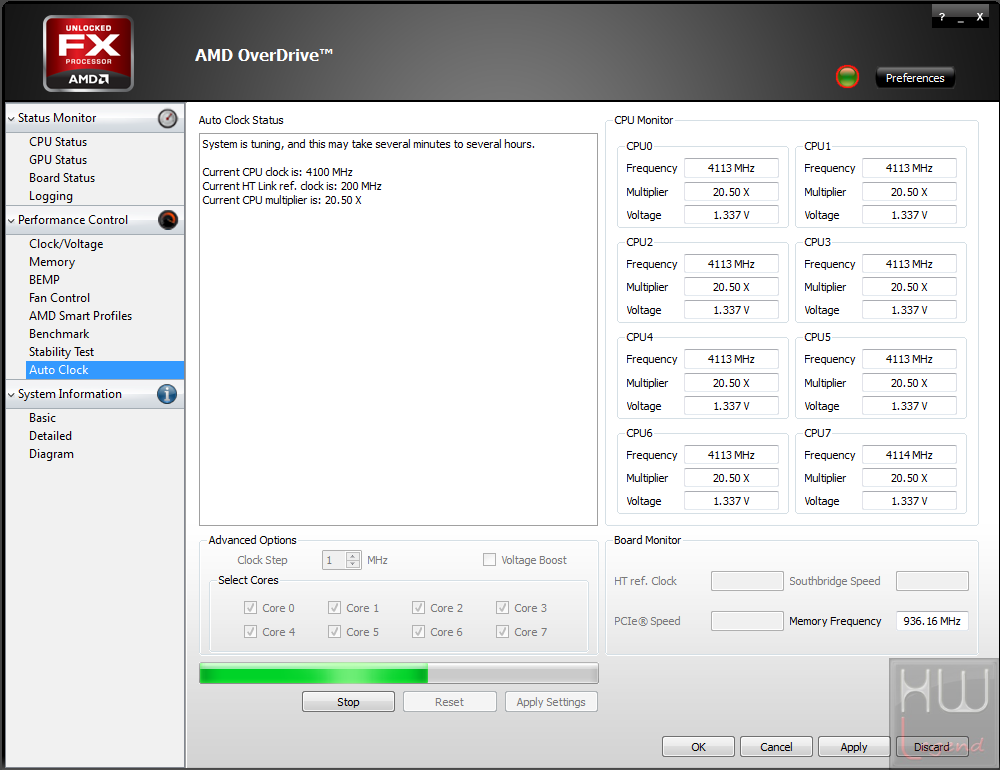The width and height of the screenshot is (1000, 770).
Task: Click the CPU1 Multiplier field
Action: click(x=909, y=192)
